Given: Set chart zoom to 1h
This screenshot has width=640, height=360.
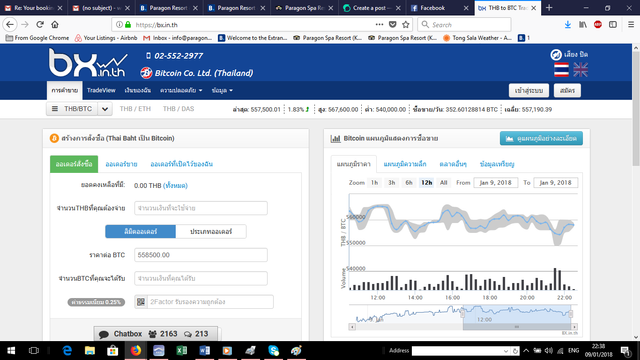Looking at the screenshot, I should (x=374, y=182).
